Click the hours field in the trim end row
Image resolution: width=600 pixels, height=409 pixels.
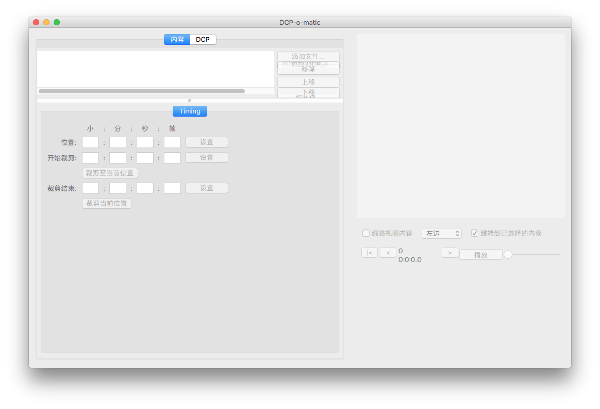pos(91,188)
